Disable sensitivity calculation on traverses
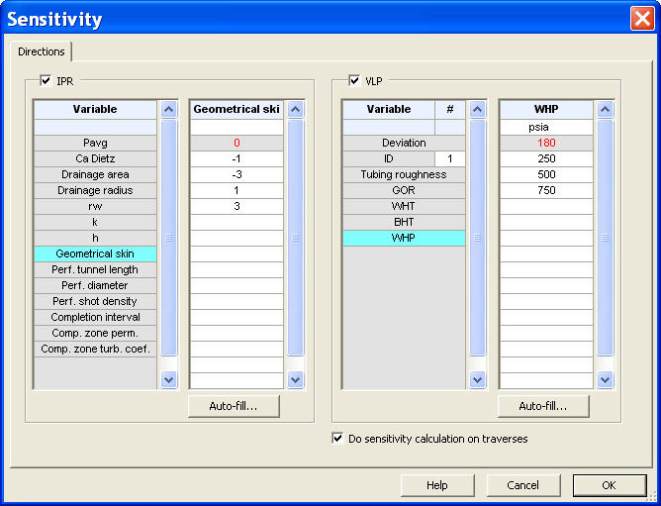This screenshot has width=661, height=506. click(337, 438)
